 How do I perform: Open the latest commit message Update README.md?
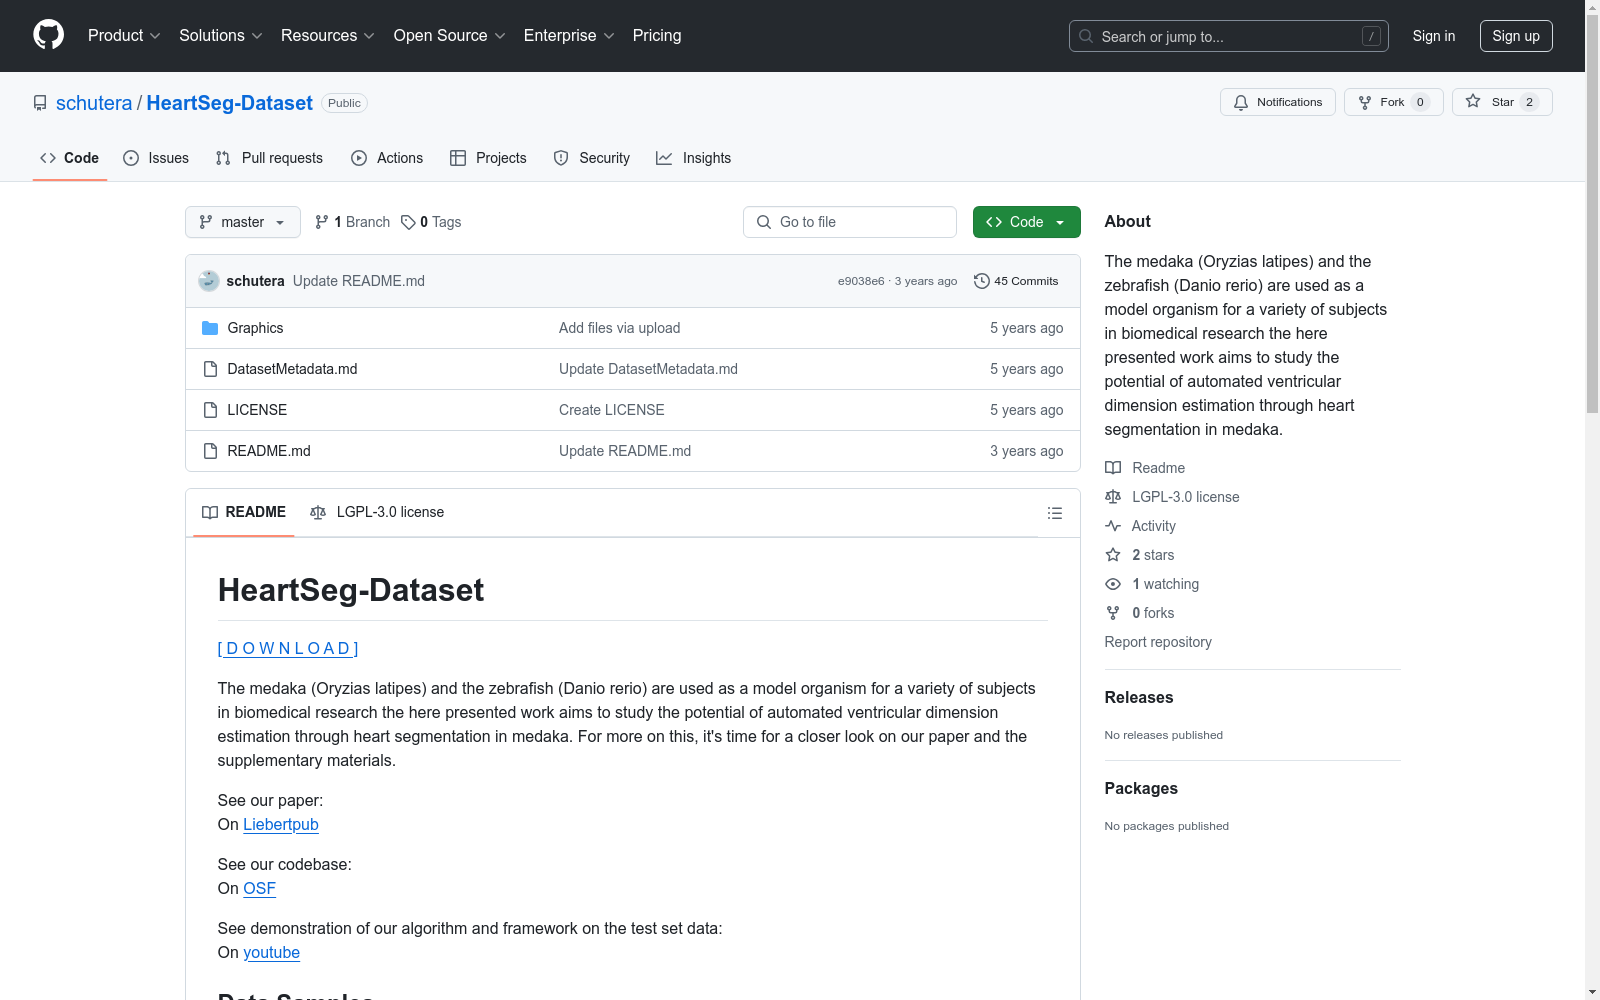[359, 281]
